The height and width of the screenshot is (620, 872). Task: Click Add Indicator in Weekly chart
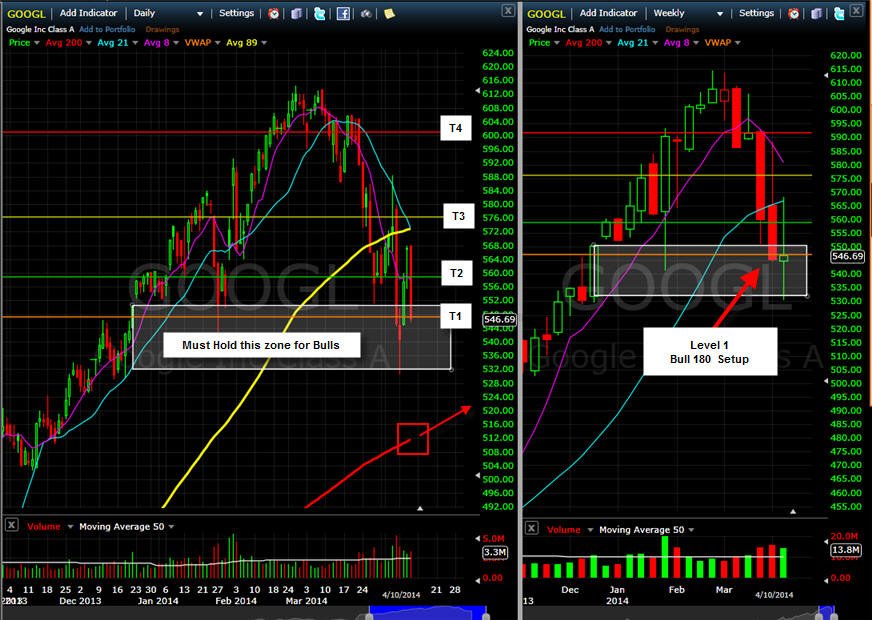608,13
